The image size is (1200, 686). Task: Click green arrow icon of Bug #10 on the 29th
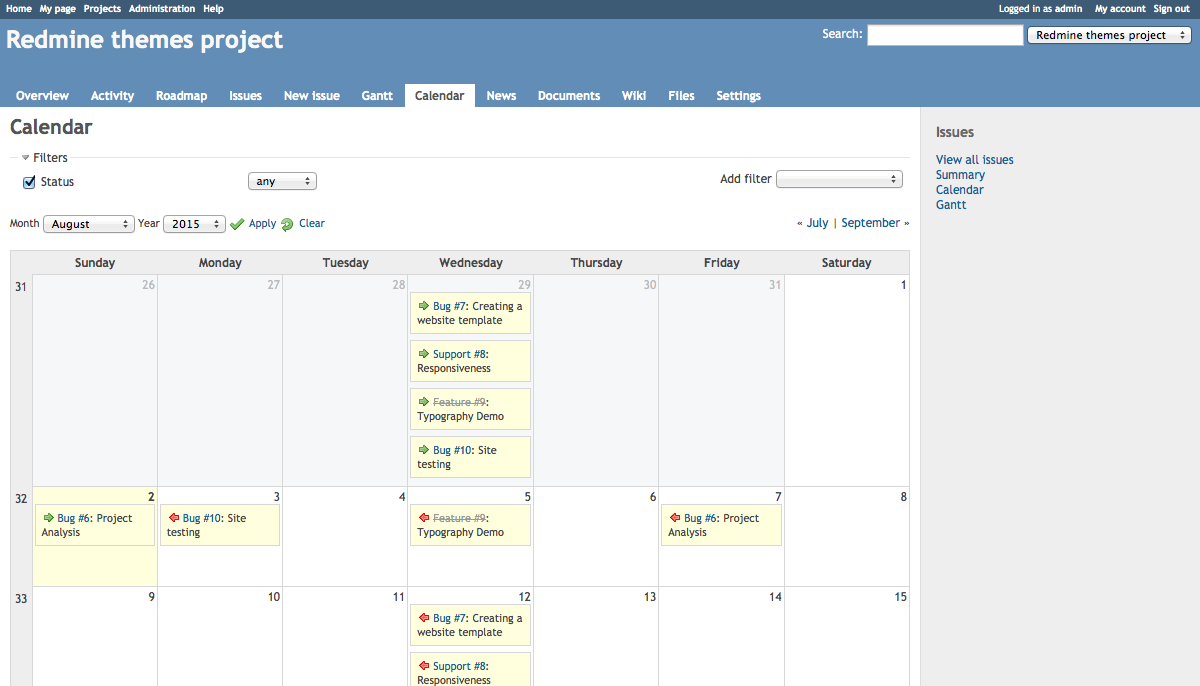point(423,450)
